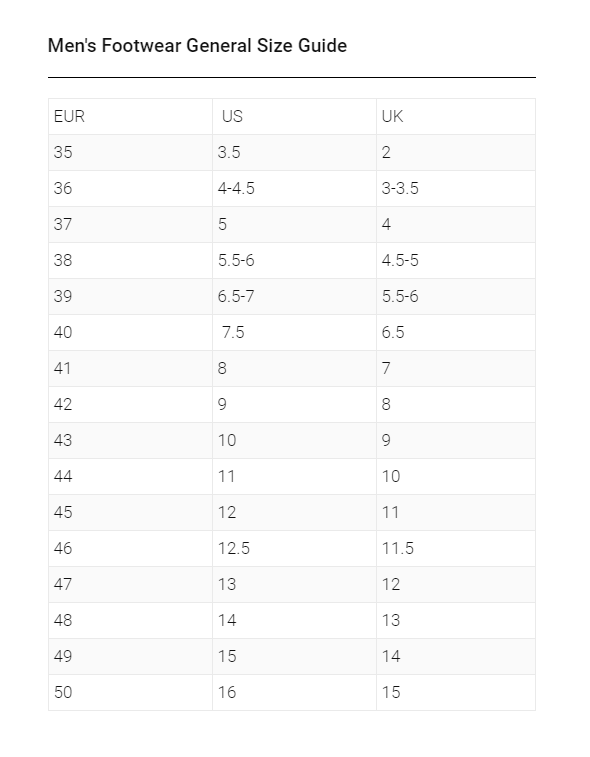Click the UK 11.5 cell

tap(456, 548)
